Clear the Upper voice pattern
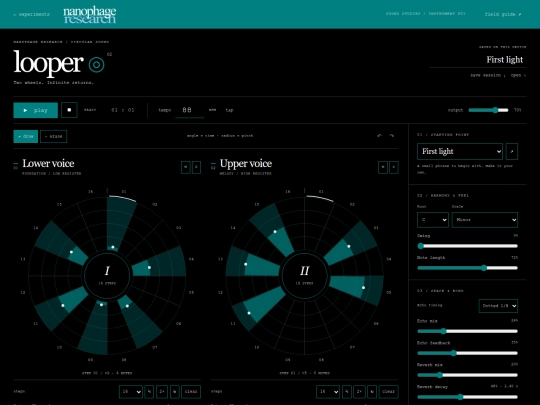 [388, 392]
